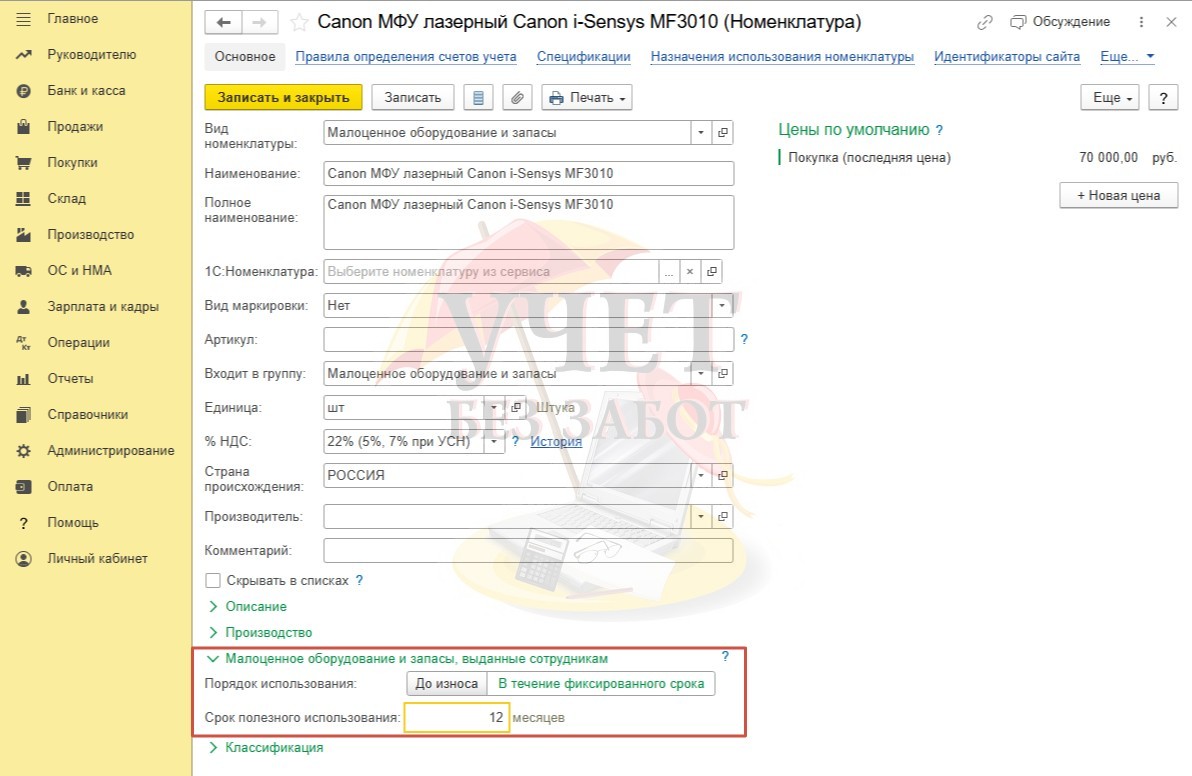The image size is (1192, 776).
Task: Click the История link
Action: 555,441
